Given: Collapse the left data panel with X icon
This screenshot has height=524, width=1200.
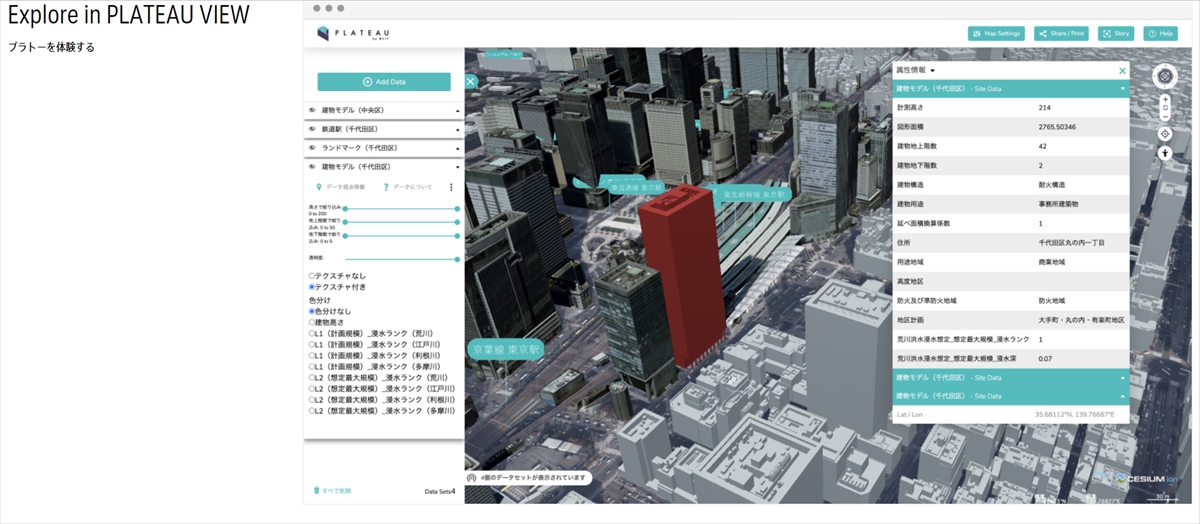Looking at the screenshot, I should 470,82.
